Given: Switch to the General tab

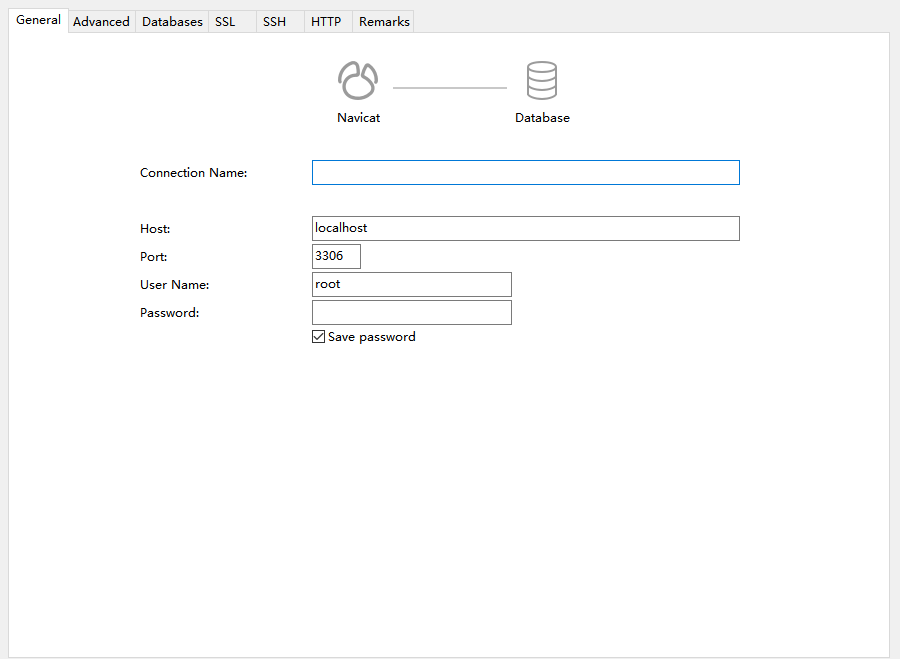Looking at the screenshot, I should pyautogui.click(x=38, y=20).
